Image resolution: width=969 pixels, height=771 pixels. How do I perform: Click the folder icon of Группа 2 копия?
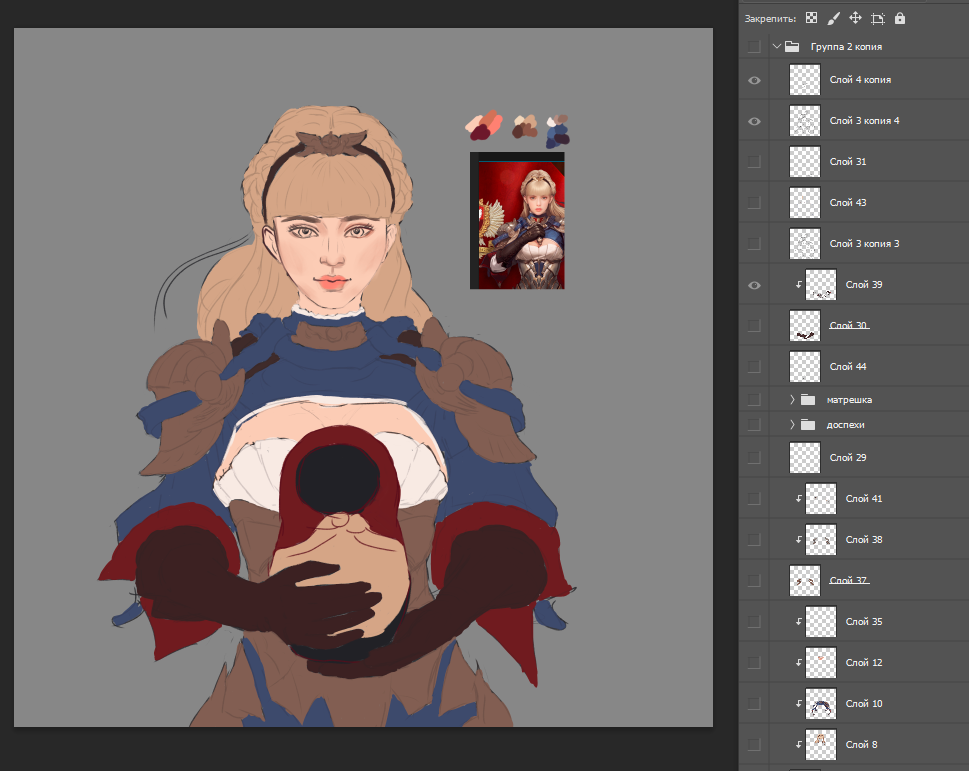pyautogui.click(x=792, y=46)
